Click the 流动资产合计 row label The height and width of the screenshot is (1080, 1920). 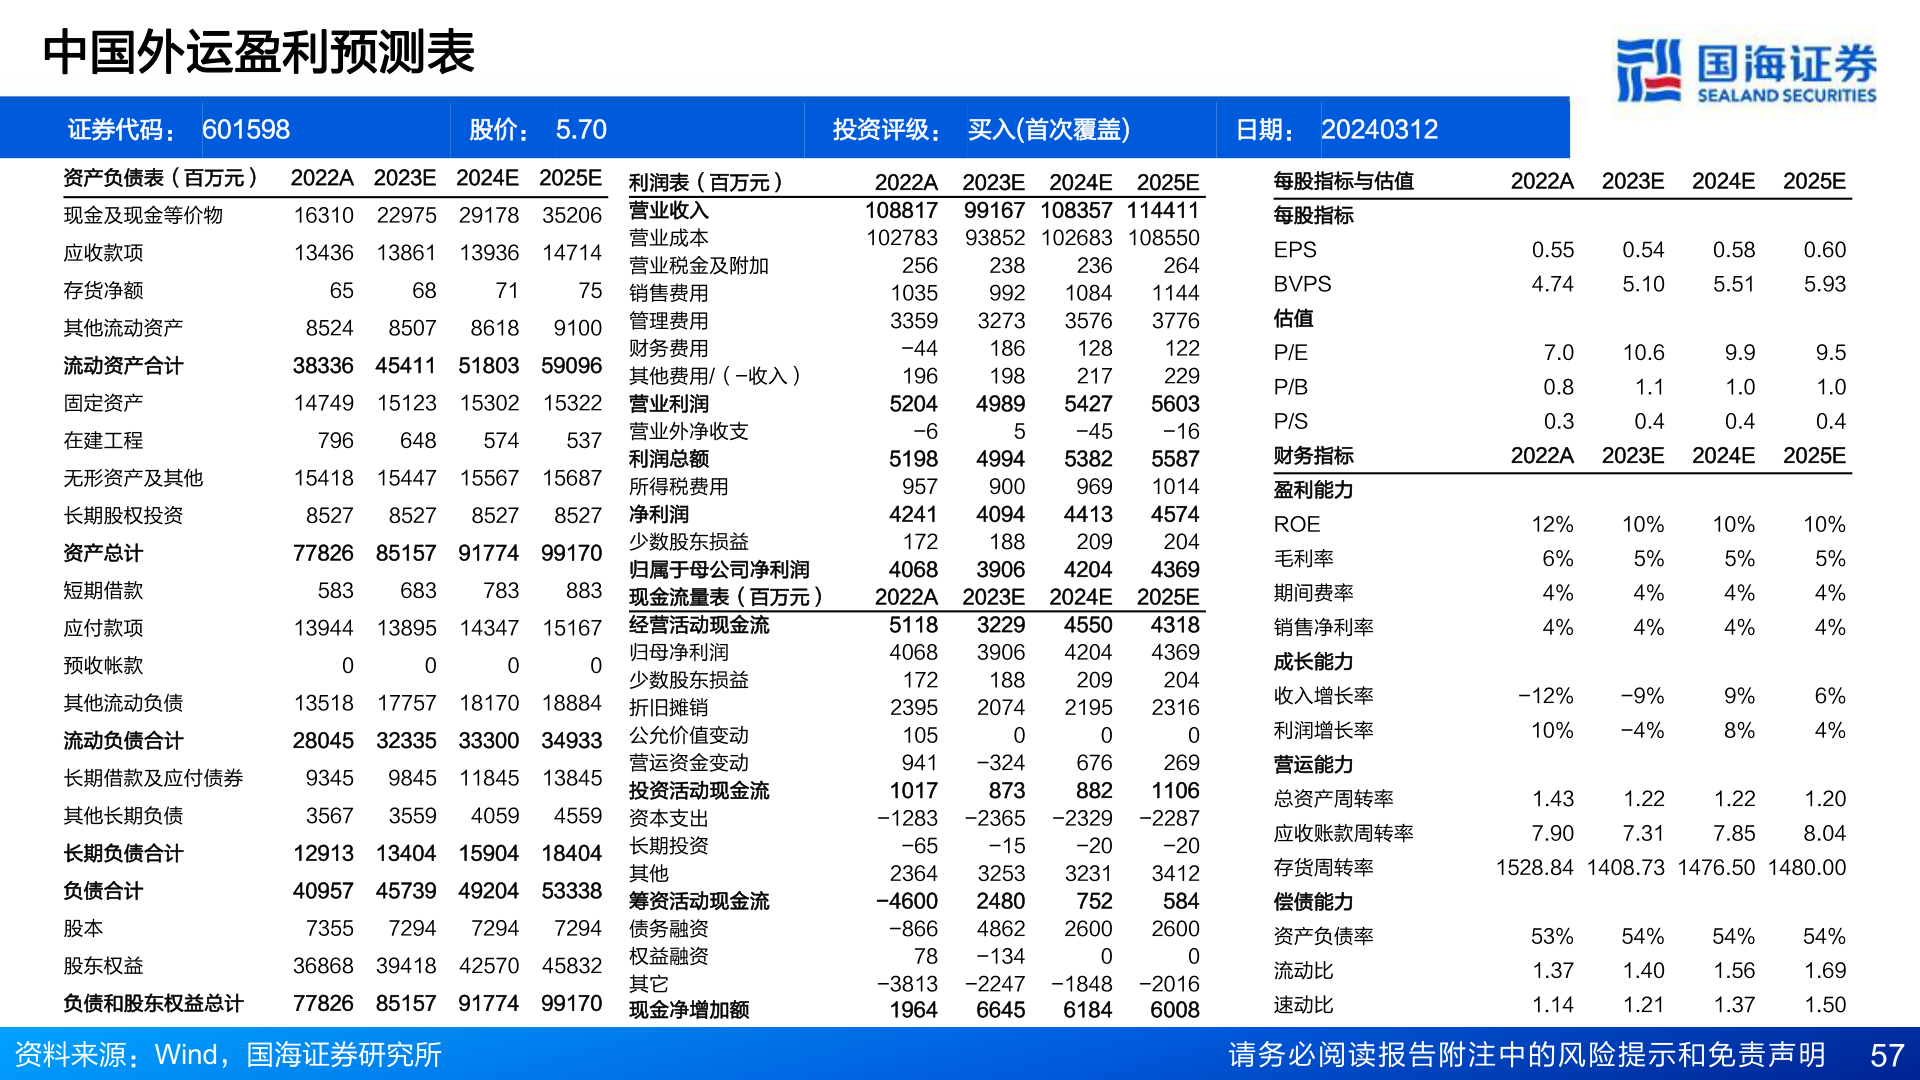click(x=123, y=366)
